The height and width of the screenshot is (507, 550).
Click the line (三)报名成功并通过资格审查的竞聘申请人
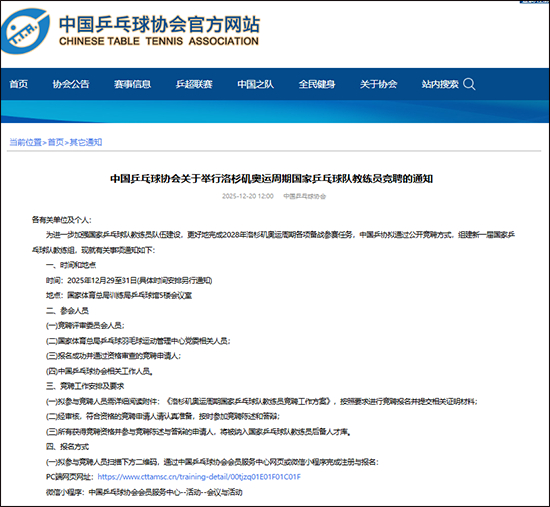[113, 356]
